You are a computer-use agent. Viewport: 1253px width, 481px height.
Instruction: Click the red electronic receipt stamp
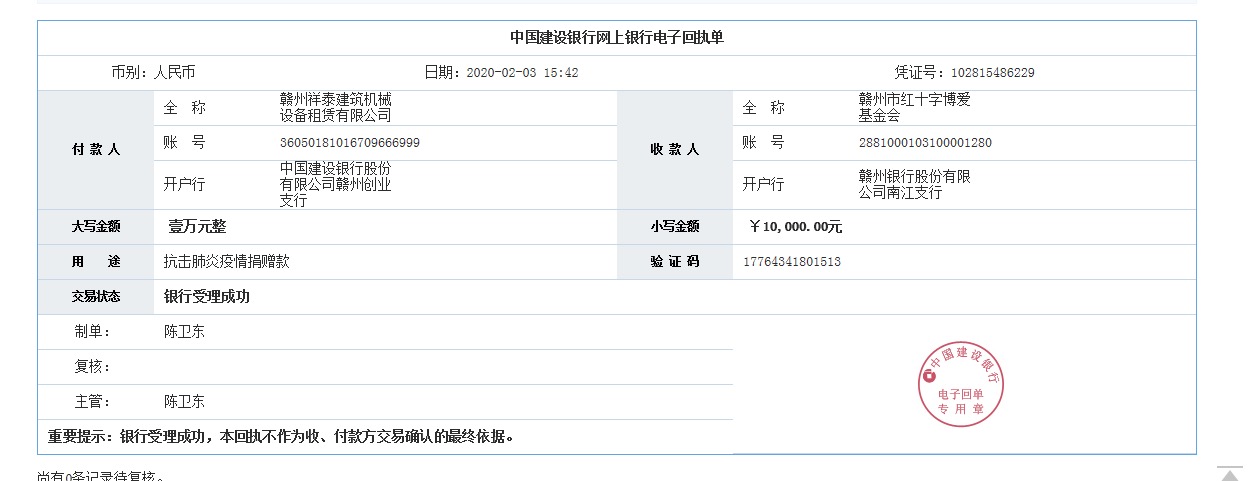coord(960,386)
